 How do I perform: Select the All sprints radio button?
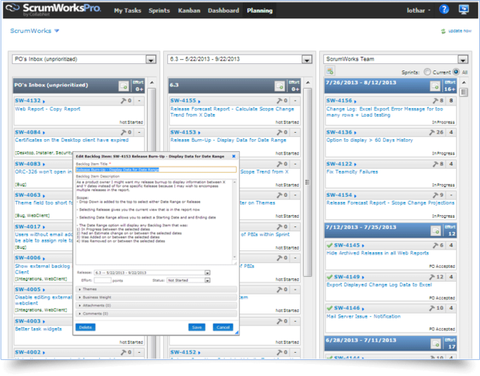(x=456, y=72)
